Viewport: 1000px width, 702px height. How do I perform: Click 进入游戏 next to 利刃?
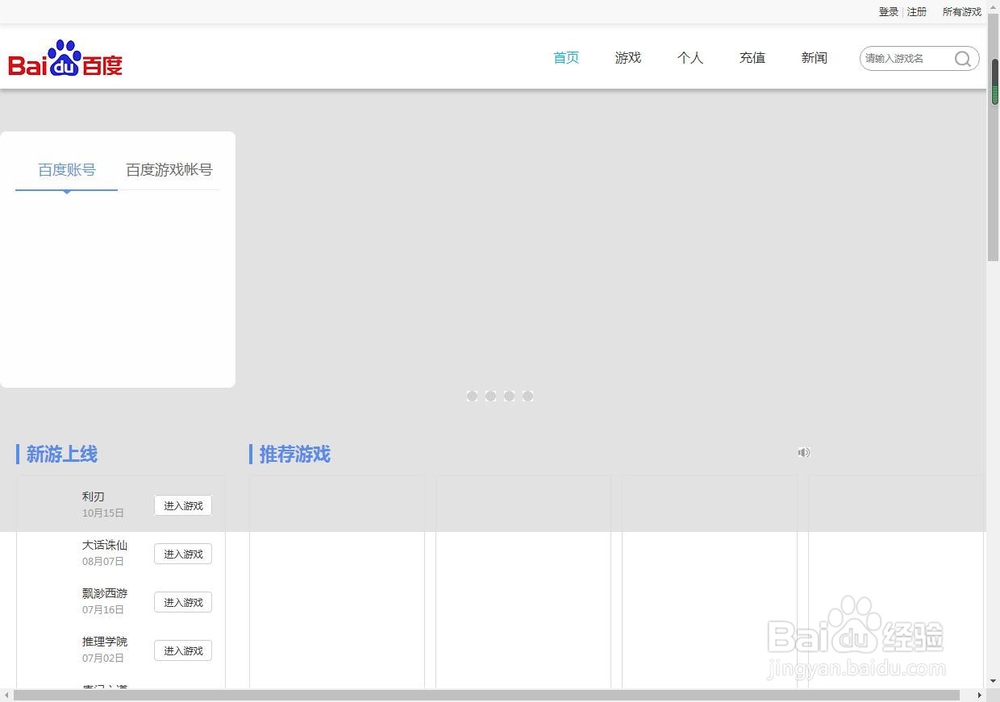coord(183,505)
